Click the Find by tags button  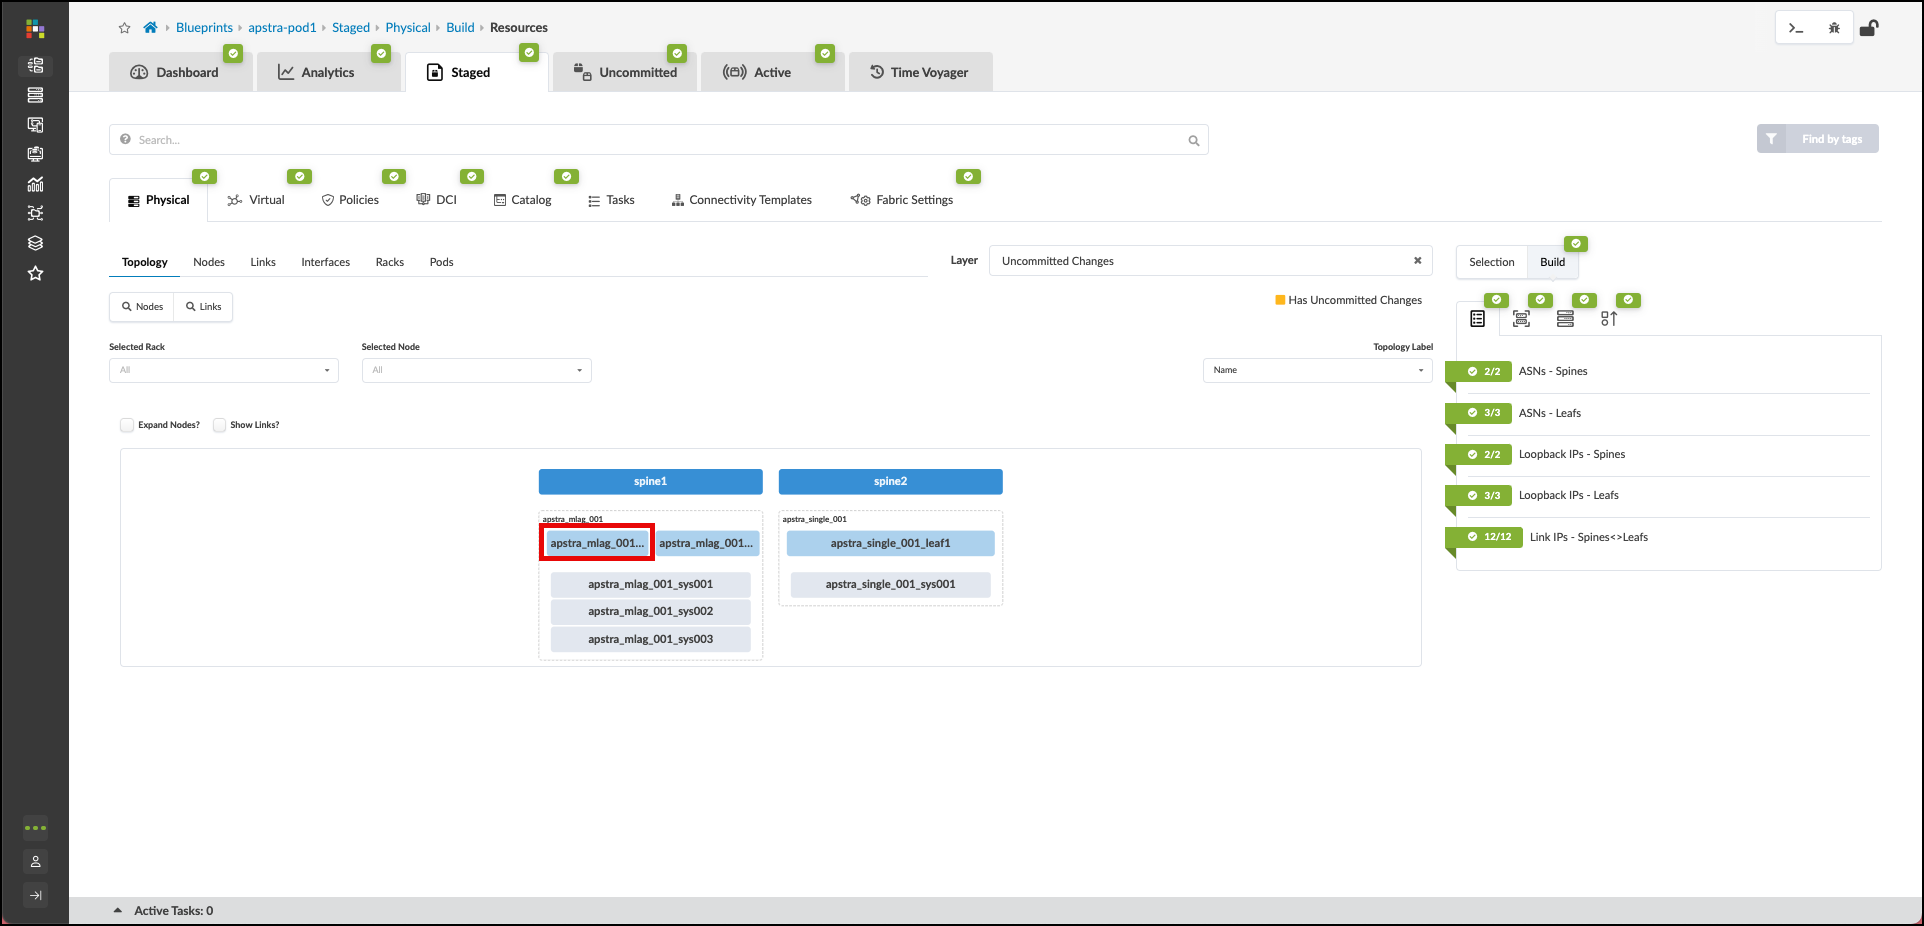pyautogui.click(x=1817, y=139)
